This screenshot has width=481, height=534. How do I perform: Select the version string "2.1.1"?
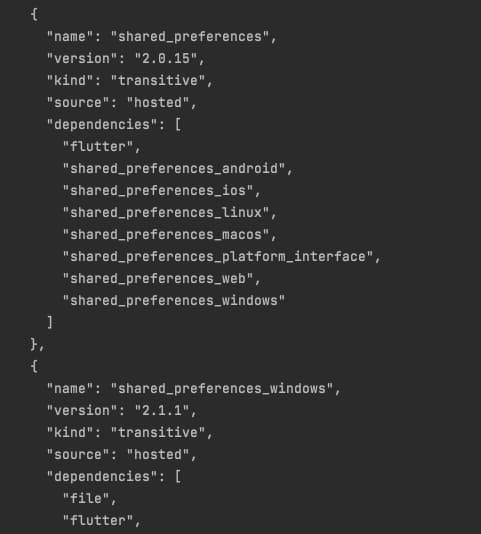coord(162,410)
